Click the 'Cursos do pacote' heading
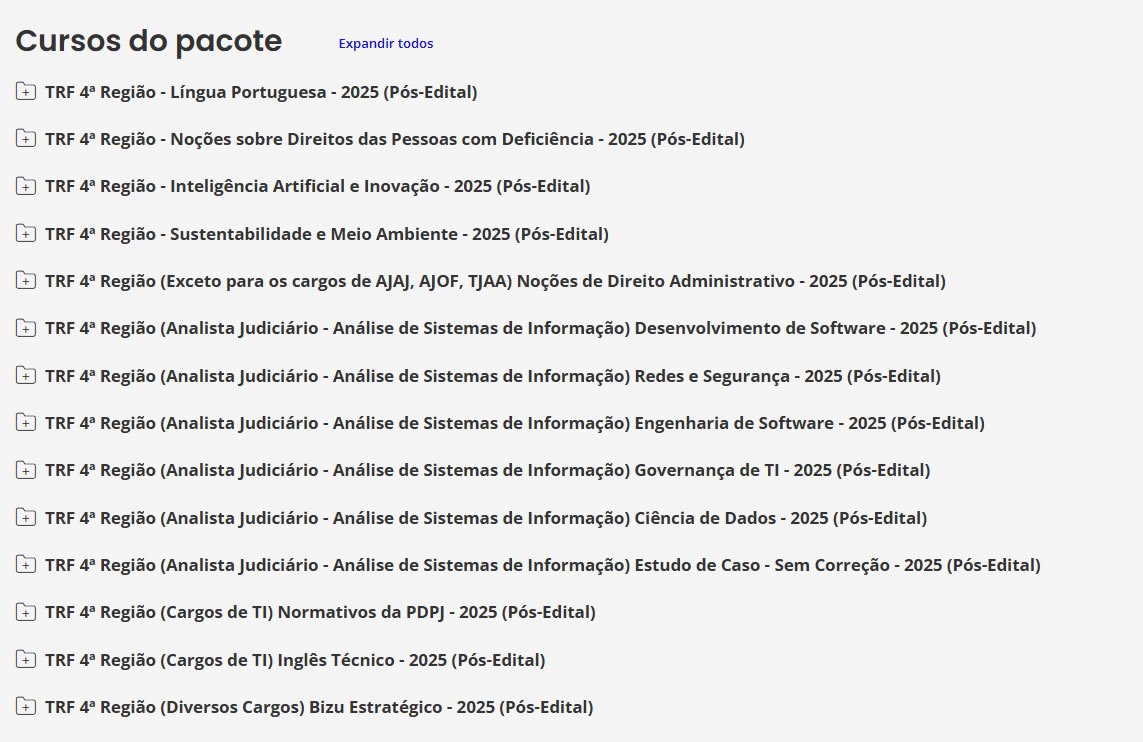Viewport: 1143px width, 742px height. point(149,41)
